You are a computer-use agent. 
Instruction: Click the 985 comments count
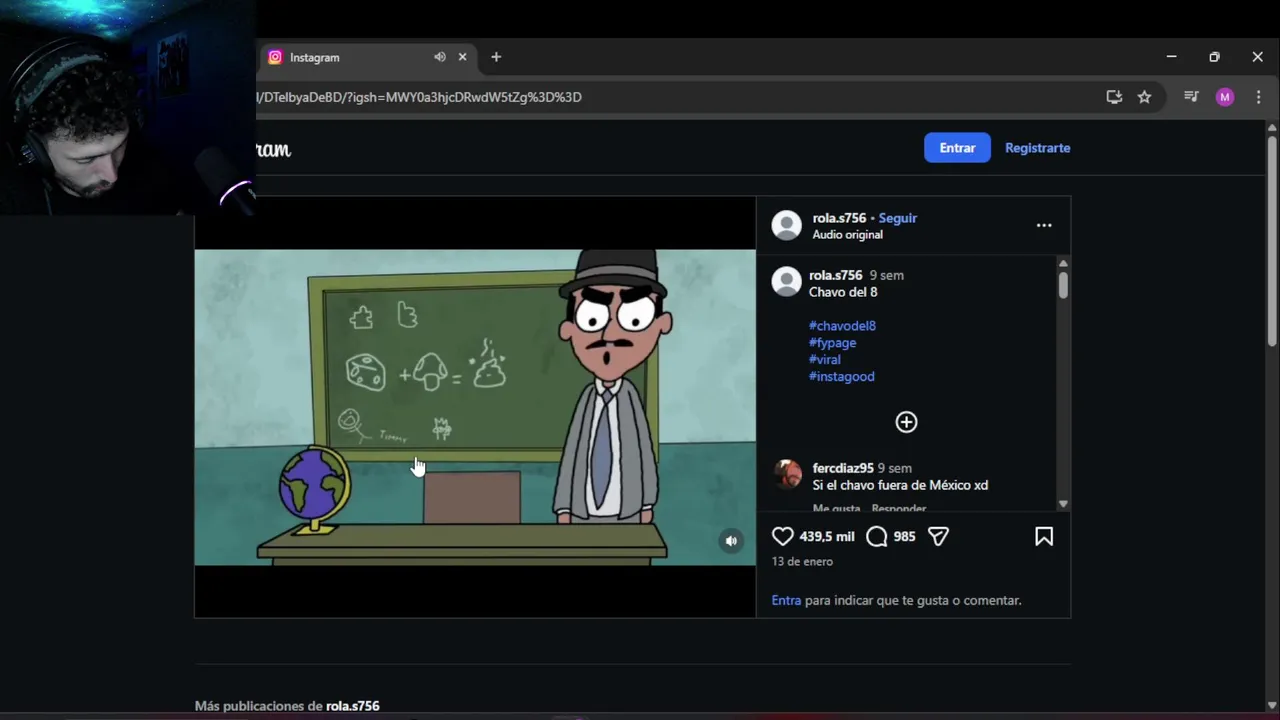tap(904, 537)
